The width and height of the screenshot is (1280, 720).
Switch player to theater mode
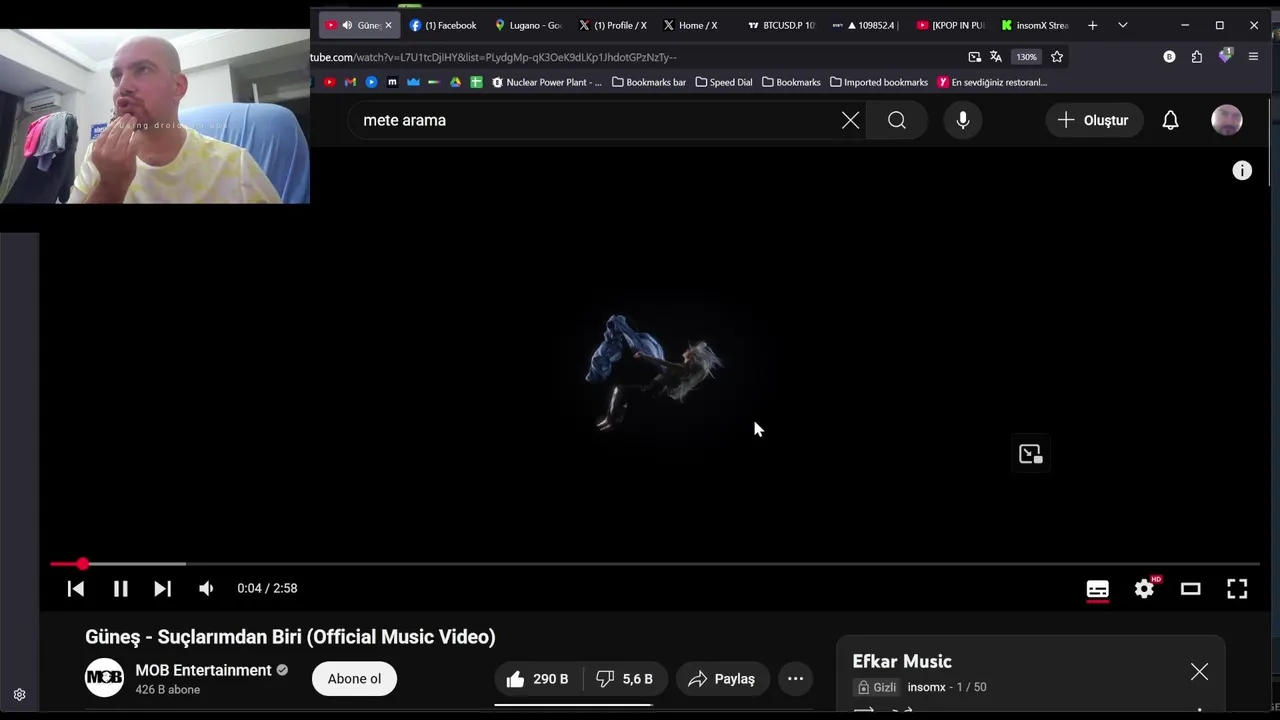[1190, 589]
